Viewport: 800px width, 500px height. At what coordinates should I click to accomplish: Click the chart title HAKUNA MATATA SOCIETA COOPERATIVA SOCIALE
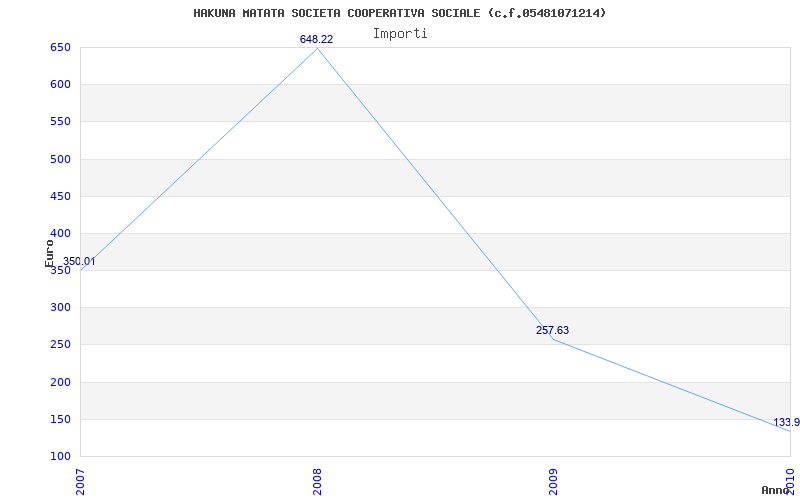point(399,13)
